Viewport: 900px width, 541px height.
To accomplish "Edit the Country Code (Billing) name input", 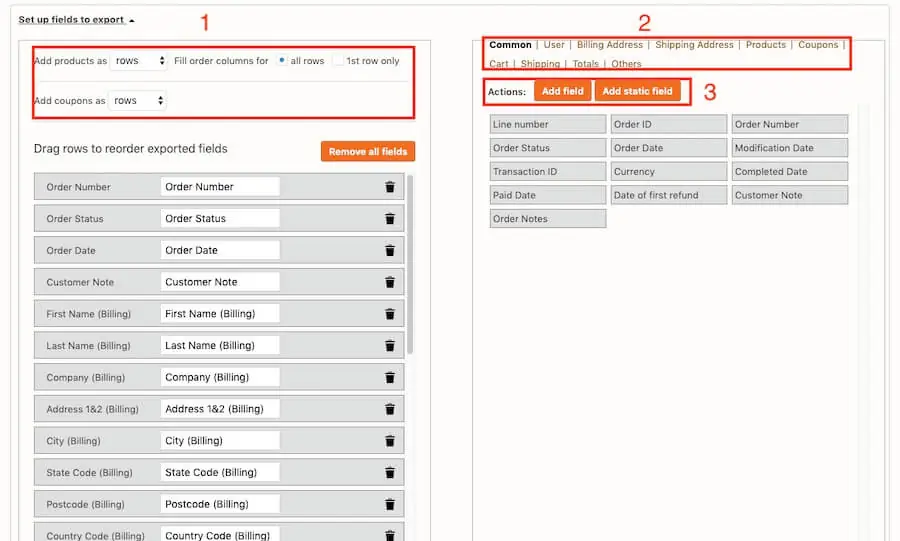I will tap(220, 534).
